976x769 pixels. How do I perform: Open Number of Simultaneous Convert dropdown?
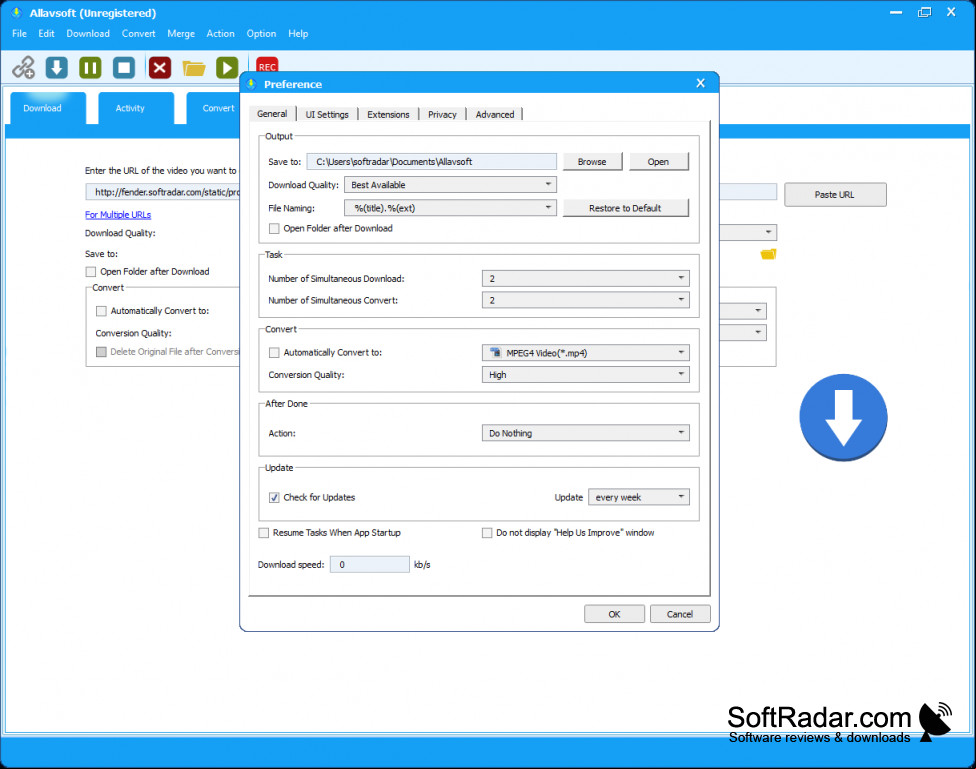586,300
